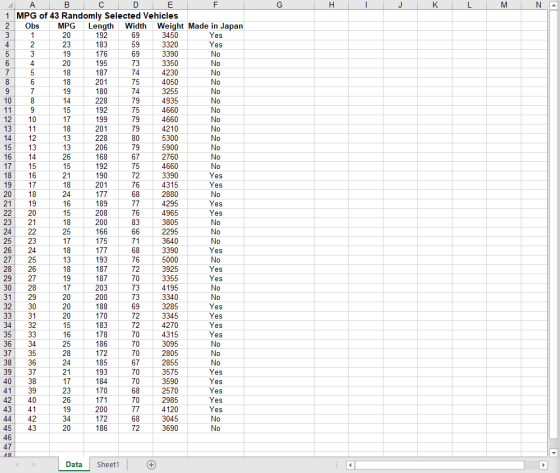560x473 pixels.
Task: Click the next sheet navigation arrow
Action: 34,465
